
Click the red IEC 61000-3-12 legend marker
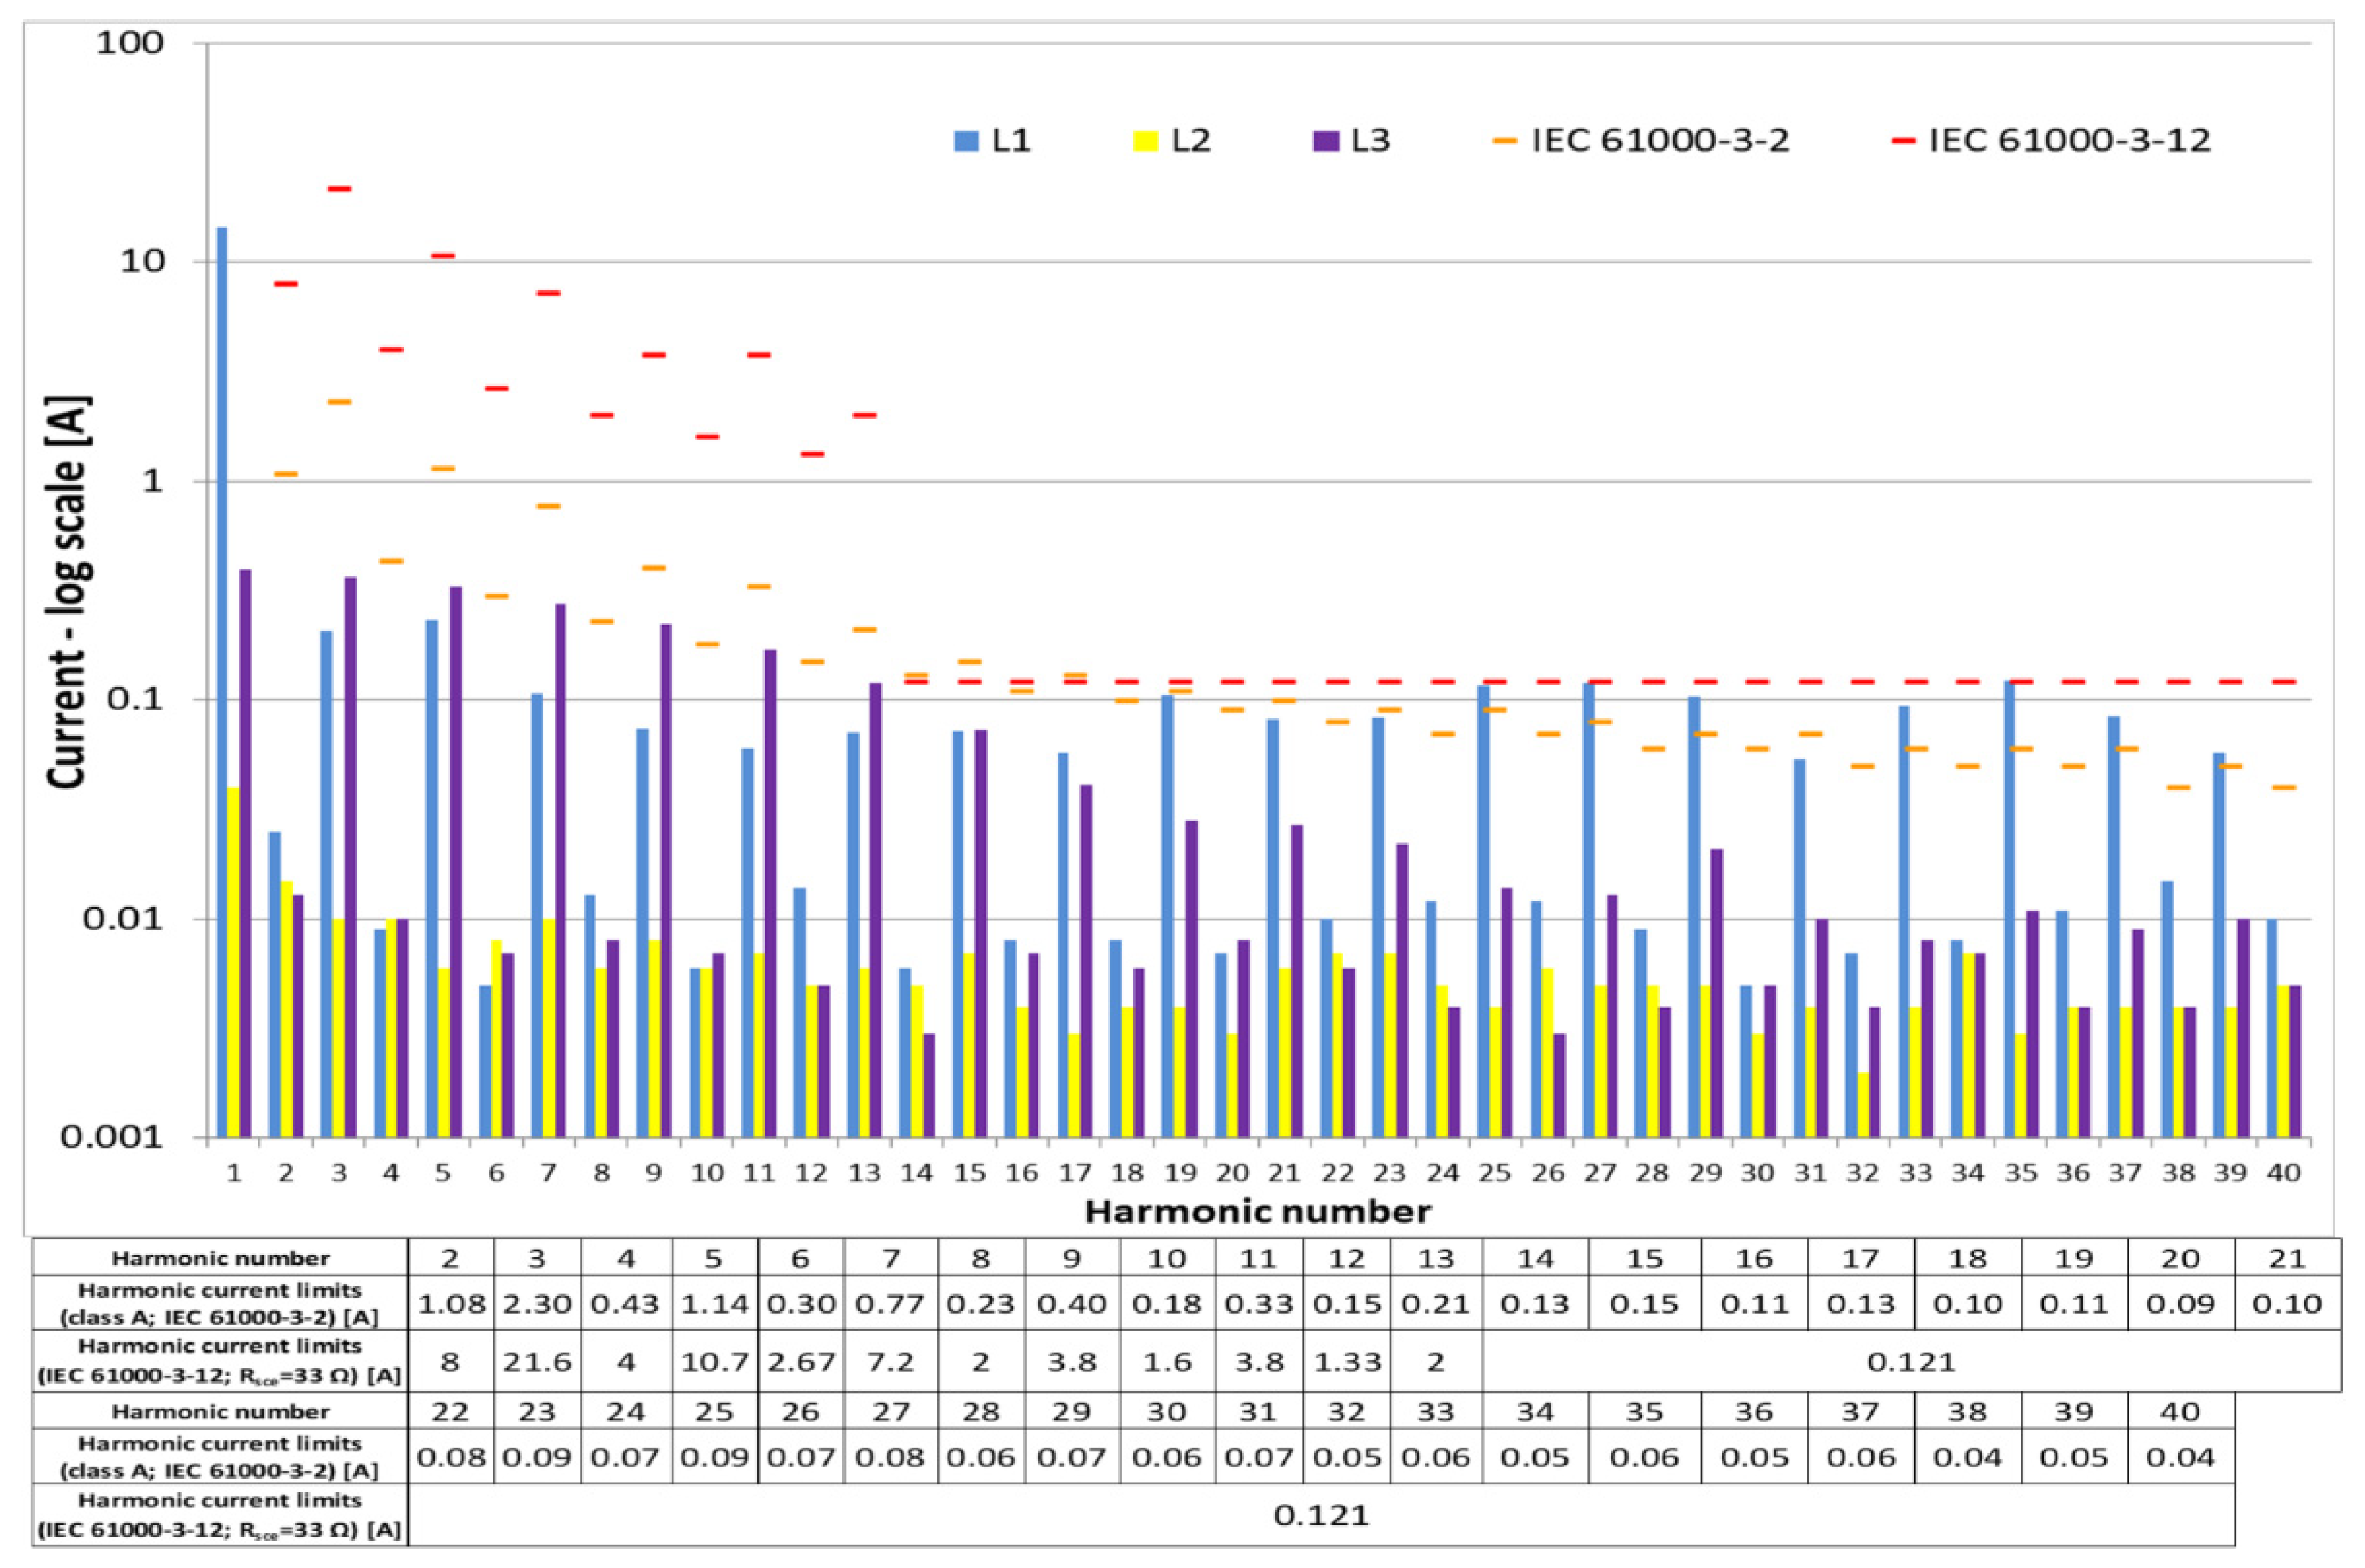coord(1903,141)
